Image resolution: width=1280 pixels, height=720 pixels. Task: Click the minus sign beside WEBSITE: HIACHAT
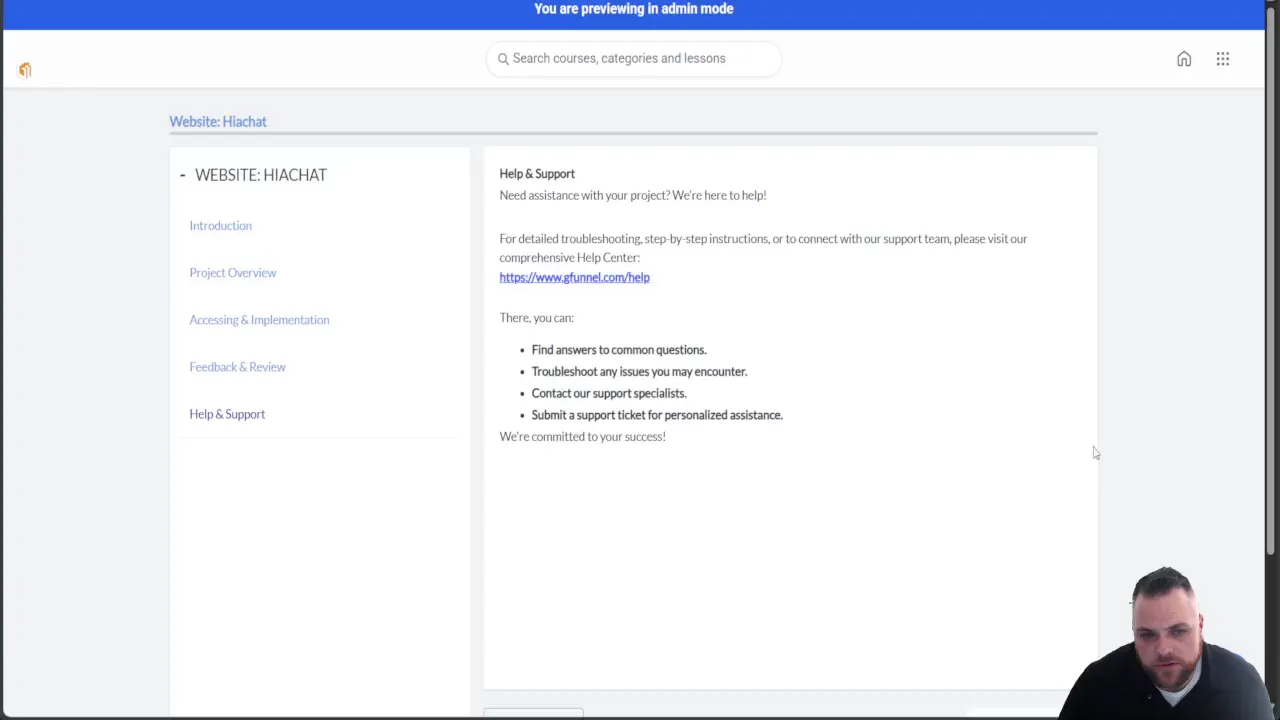182,174
